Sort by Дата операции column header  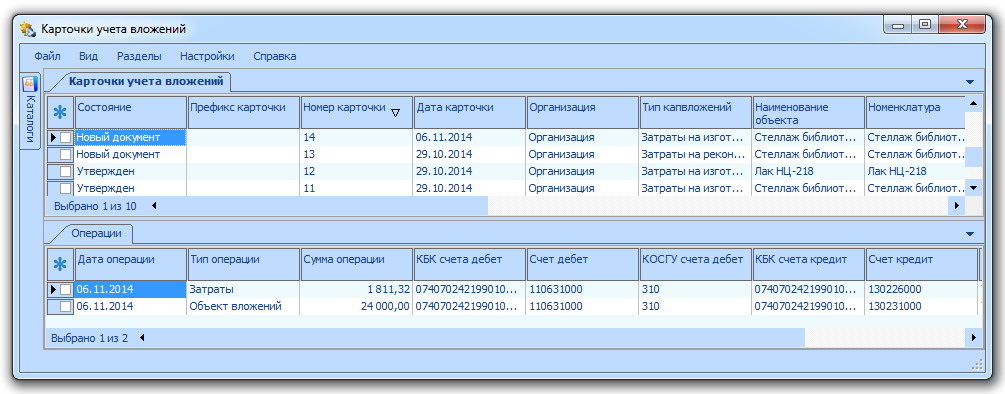point(131,265)
